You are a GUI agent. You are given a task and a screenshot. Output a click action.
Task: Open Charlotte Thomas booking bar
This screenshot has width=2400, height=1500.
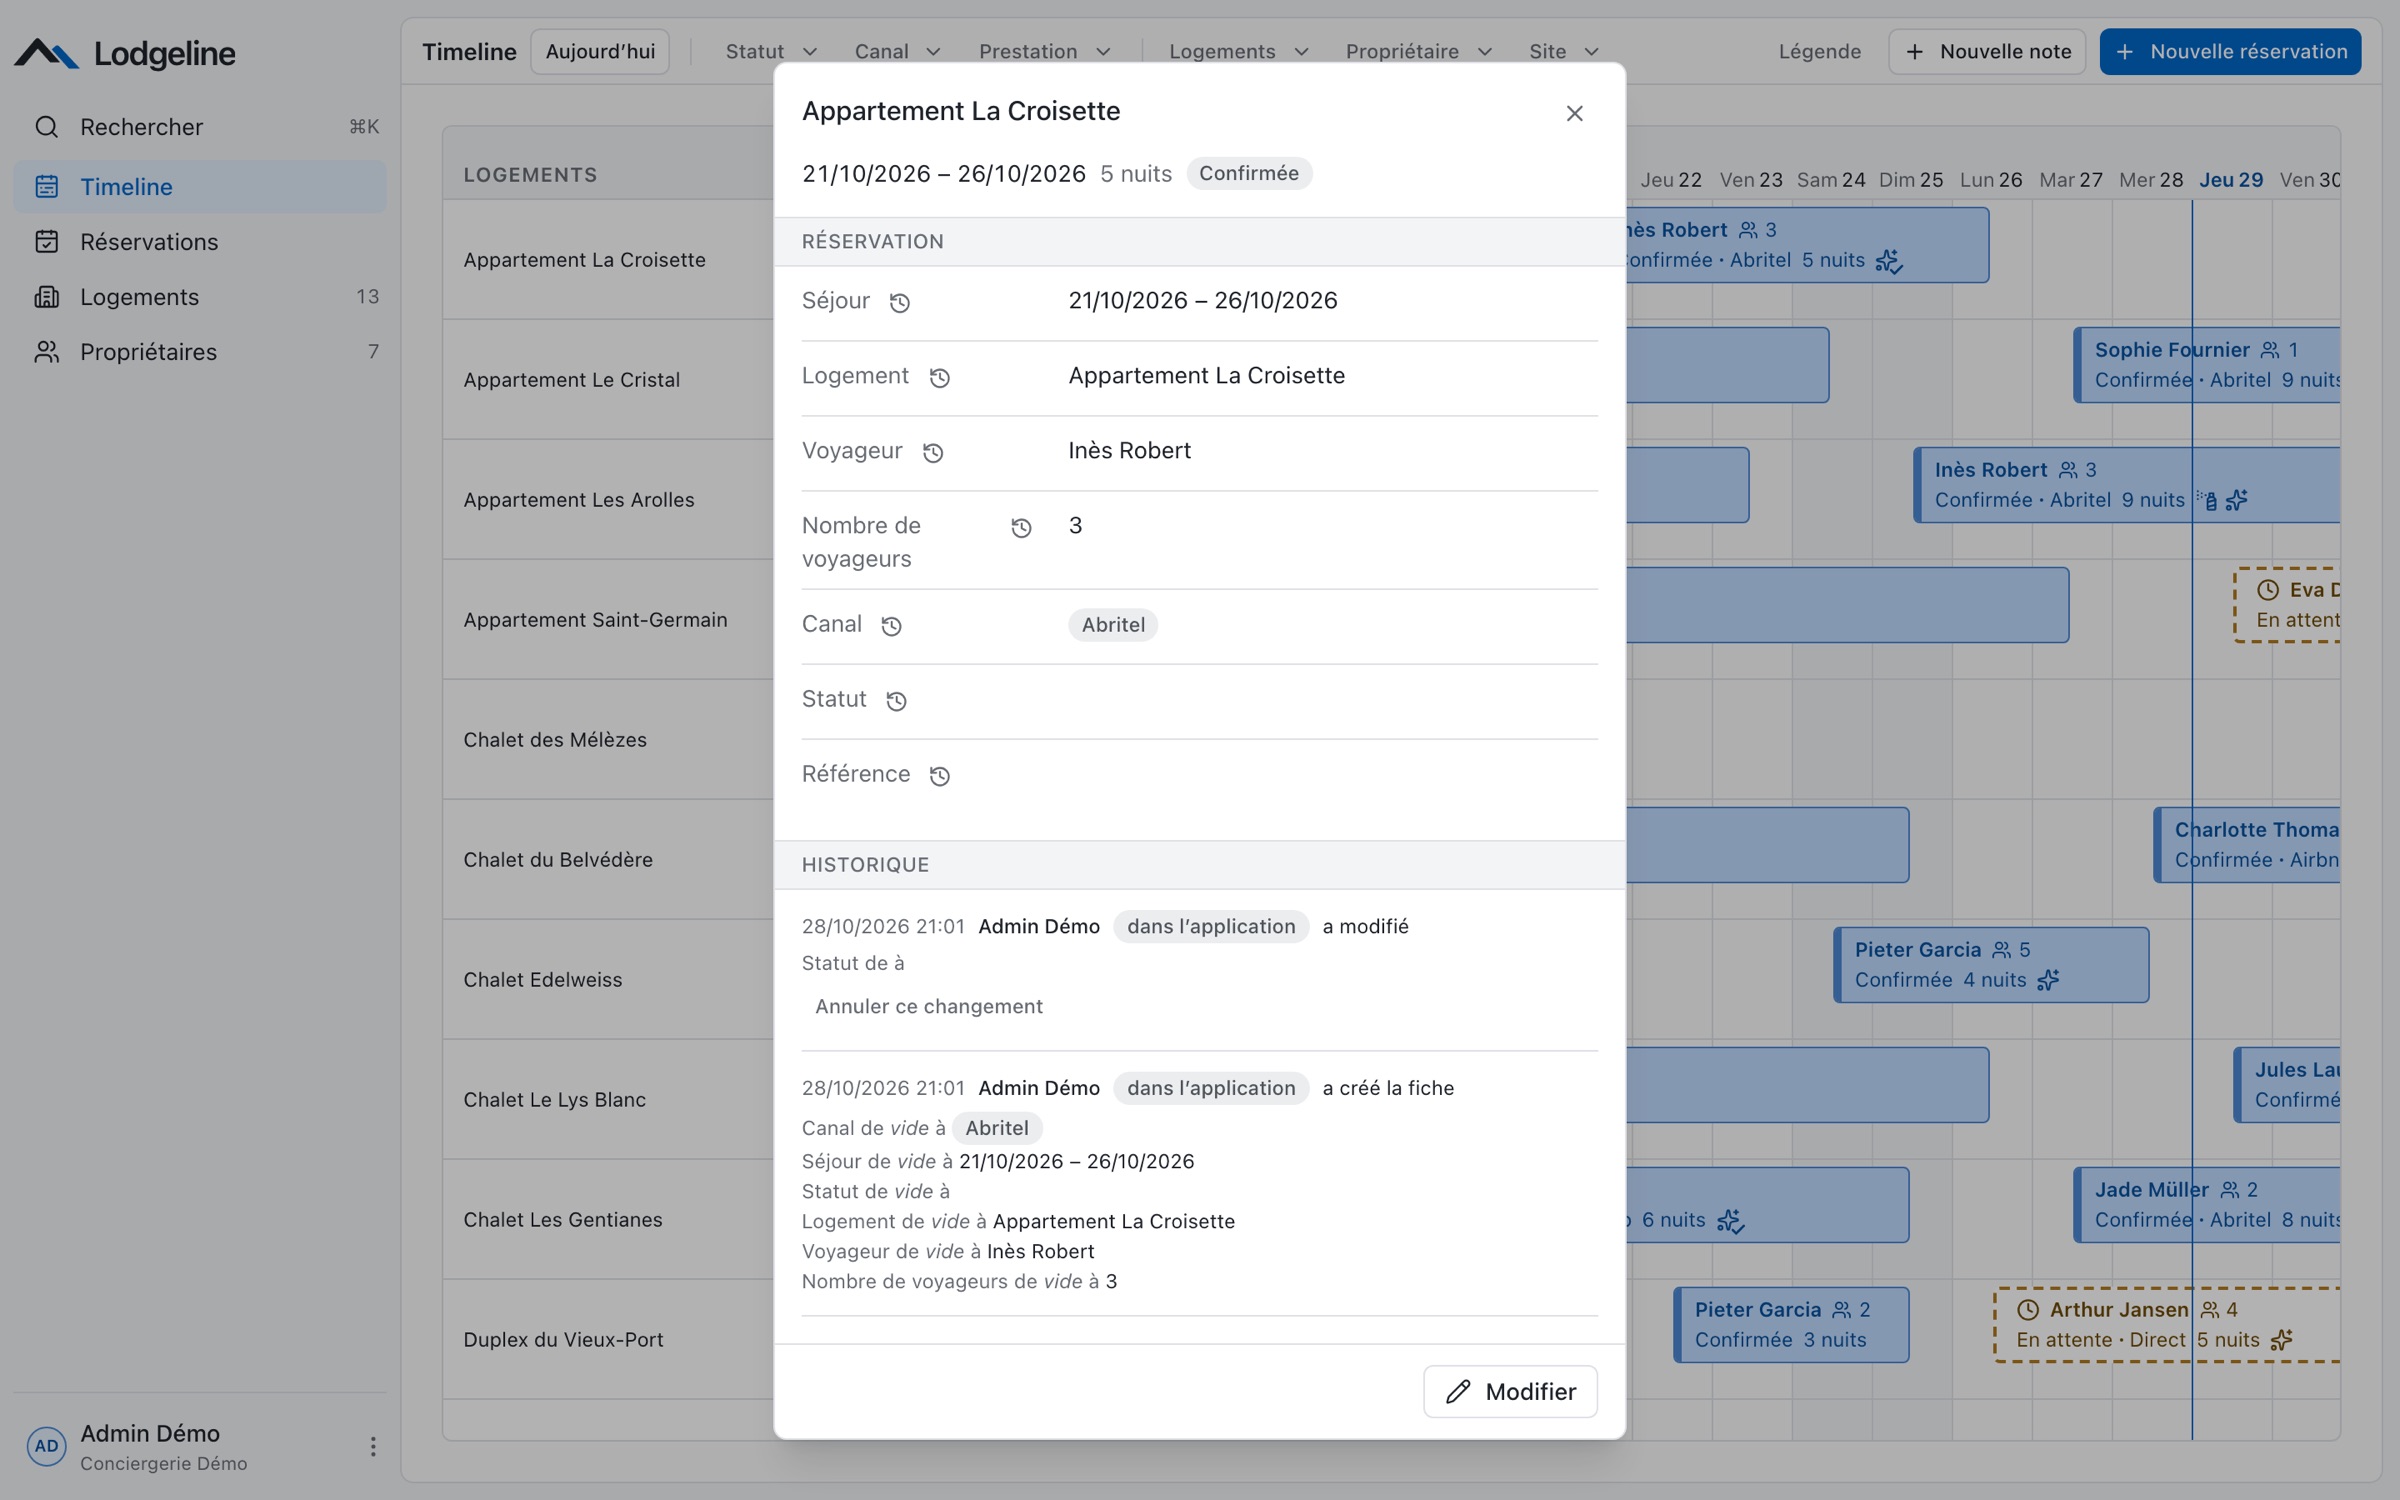[2247, 845]
